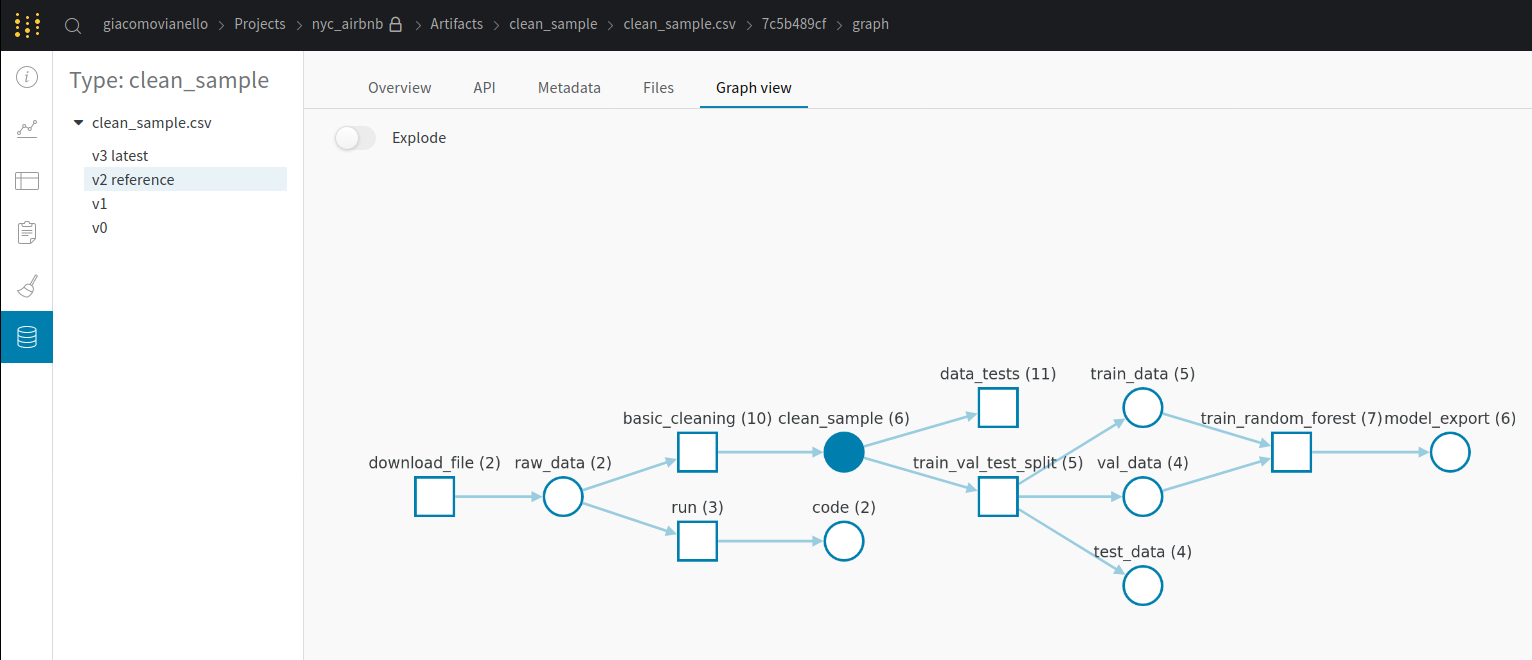Viewport: 1532px width, 660px height.
Task: Open the runs table sidebar icon
Action: (x=27, y=181)
